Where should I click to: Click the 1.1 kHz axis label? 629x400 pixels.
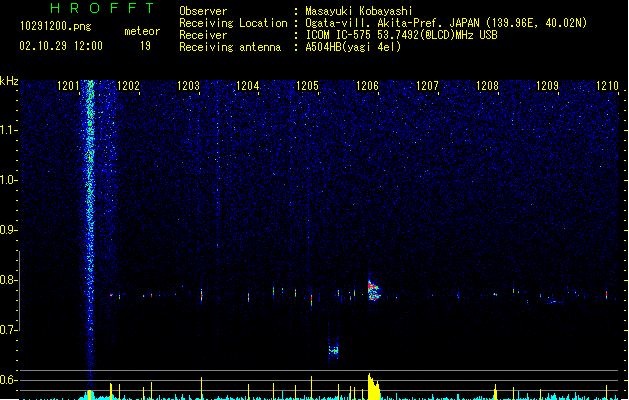[x=9, y=130]
